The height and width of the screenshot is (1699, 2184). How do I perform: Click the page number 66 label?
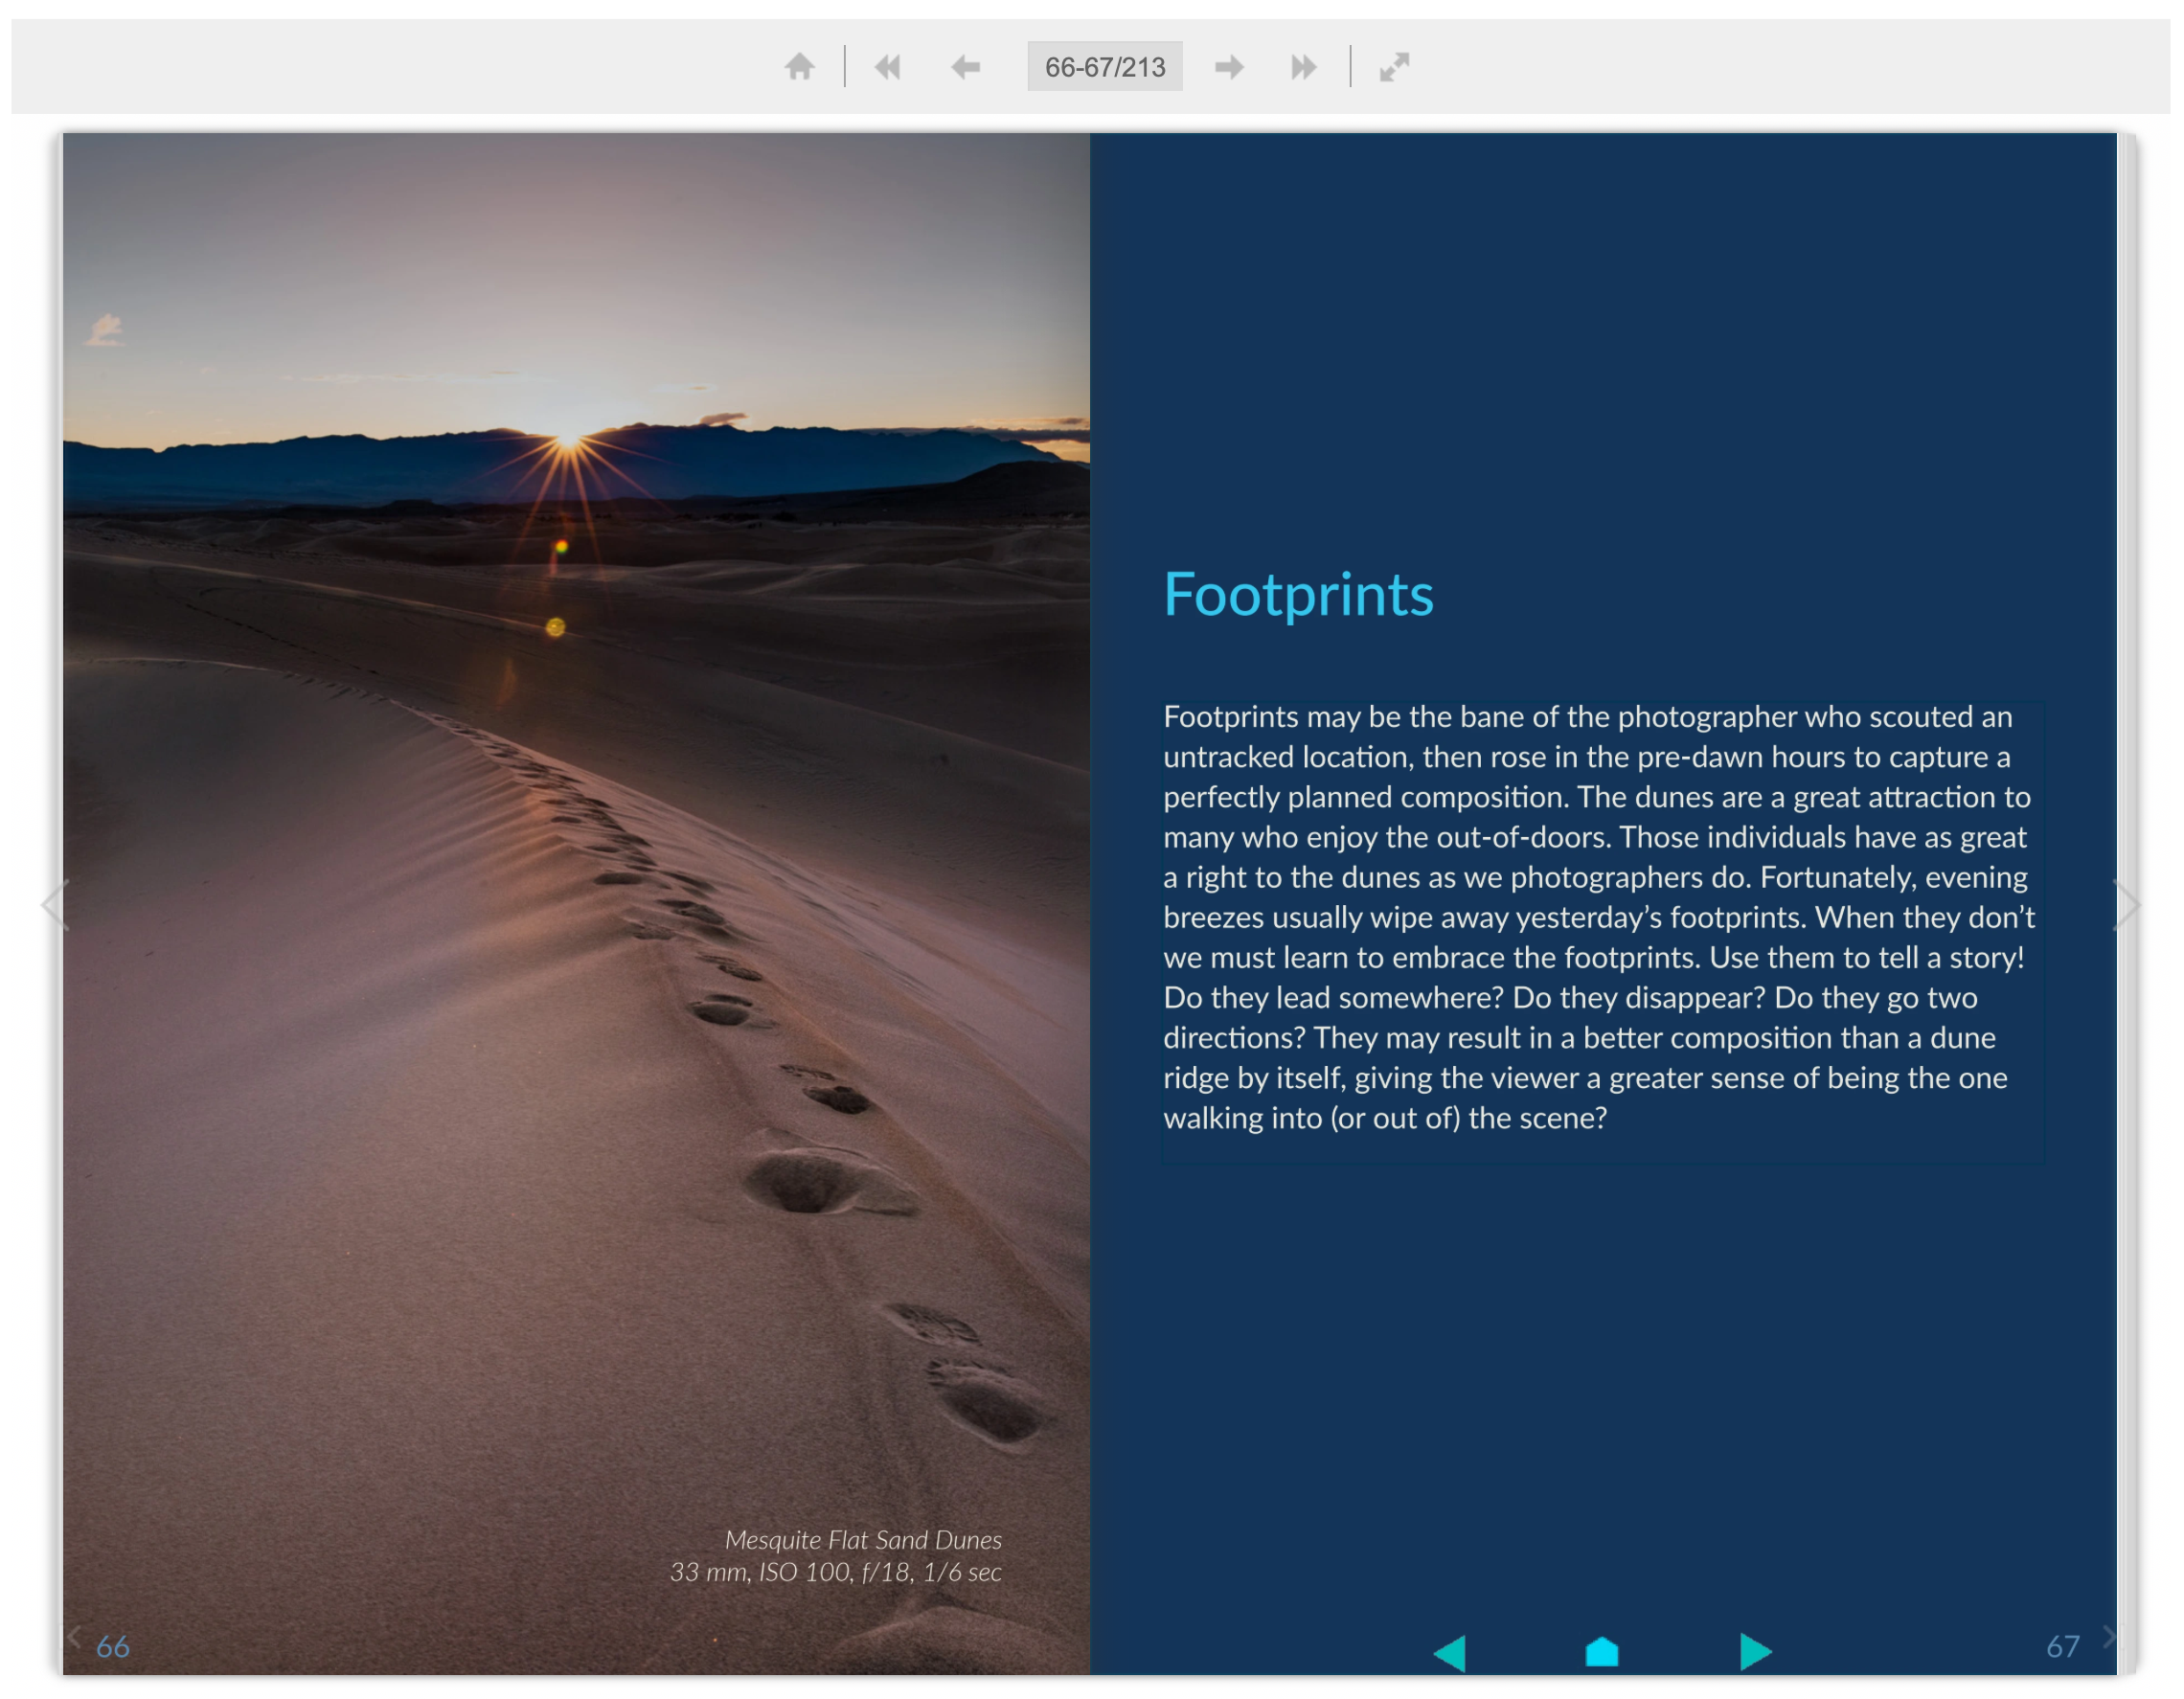click(x=113, y=1647)
